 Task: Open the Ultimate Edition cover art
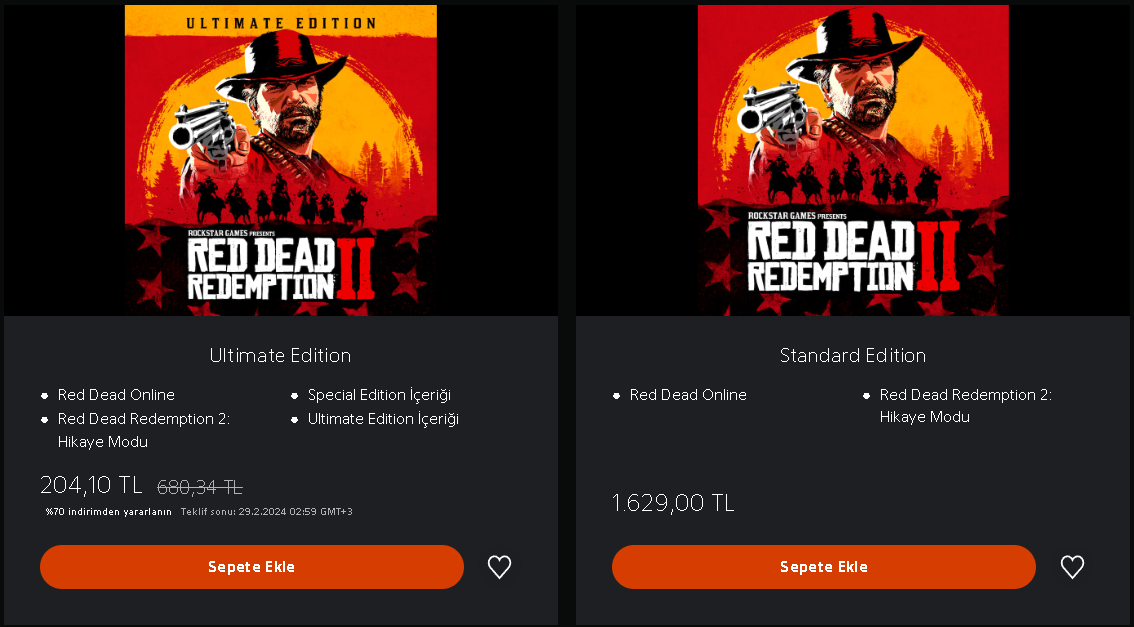(280, 160)
